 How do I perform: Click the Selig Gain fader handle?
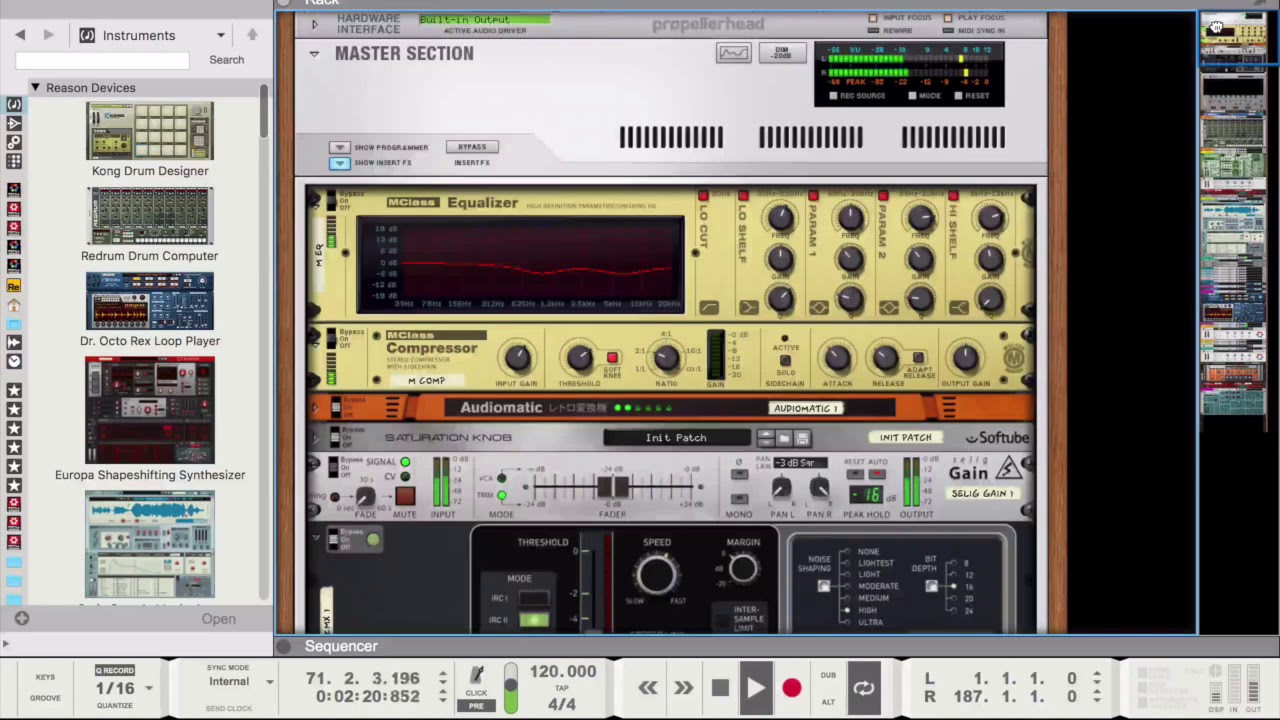coord(613,487)
